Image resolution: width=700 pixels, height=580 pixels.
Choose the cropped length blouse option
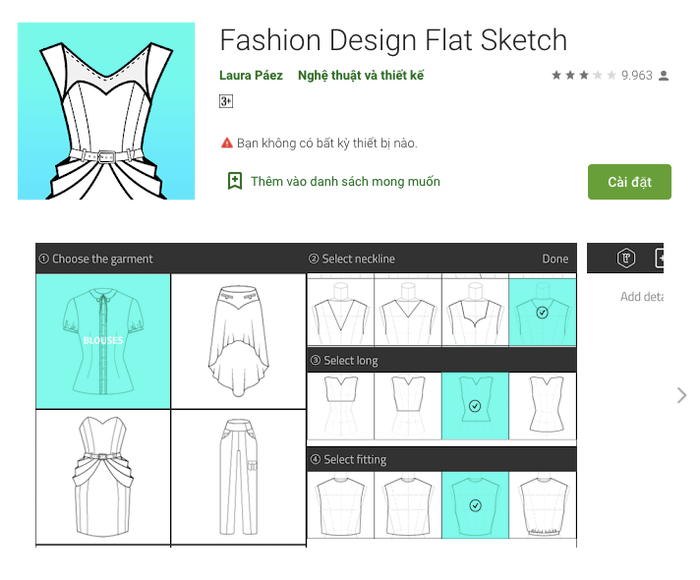tap(341, 406)
